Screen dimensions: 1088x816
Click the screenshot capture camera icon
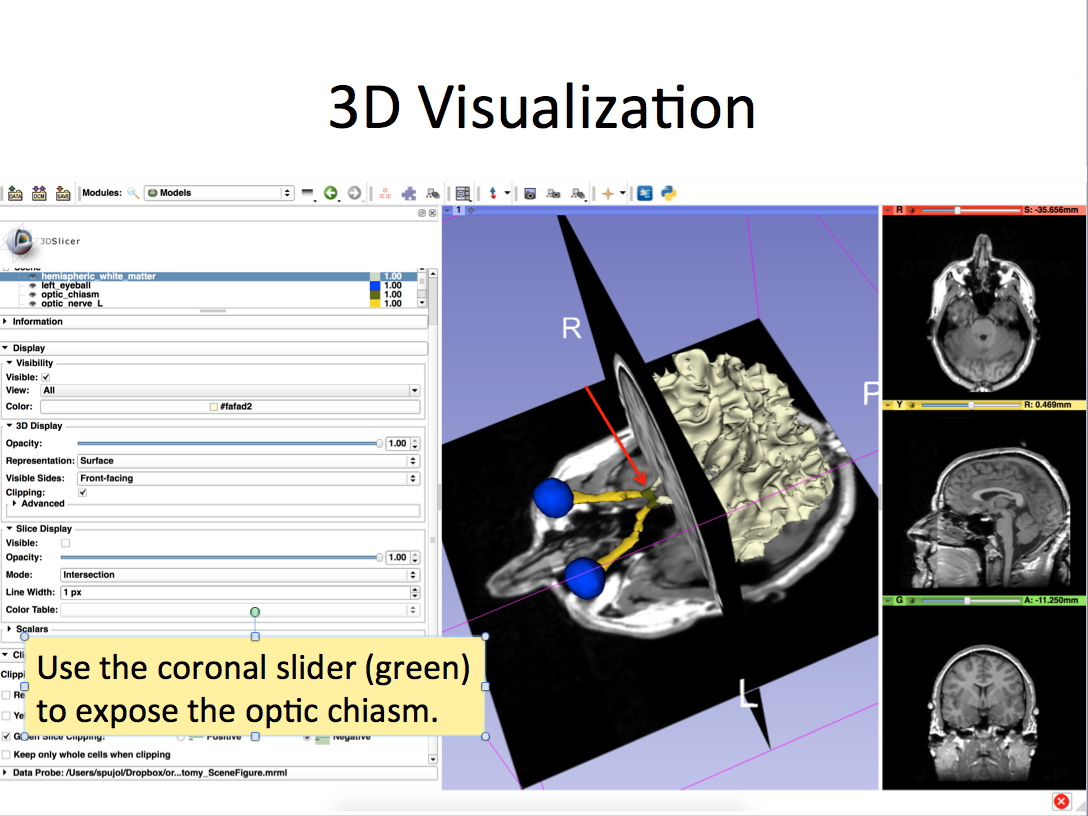530,194
